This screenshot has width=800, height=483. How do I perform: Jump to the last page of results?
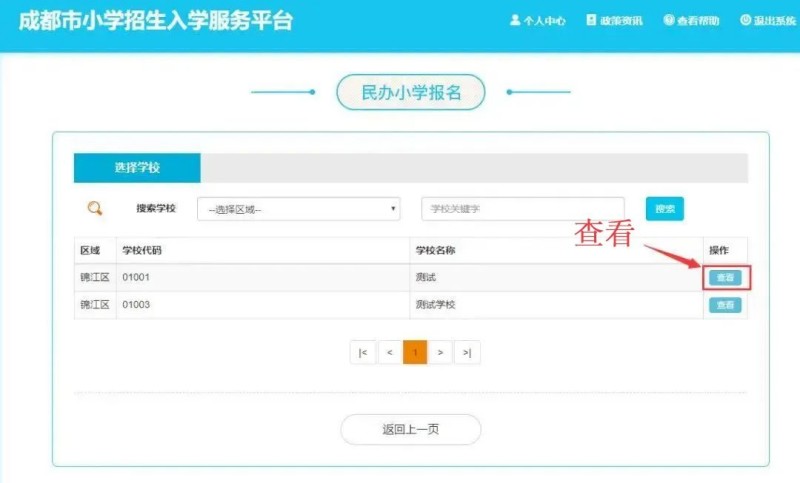tap(467, 352)
